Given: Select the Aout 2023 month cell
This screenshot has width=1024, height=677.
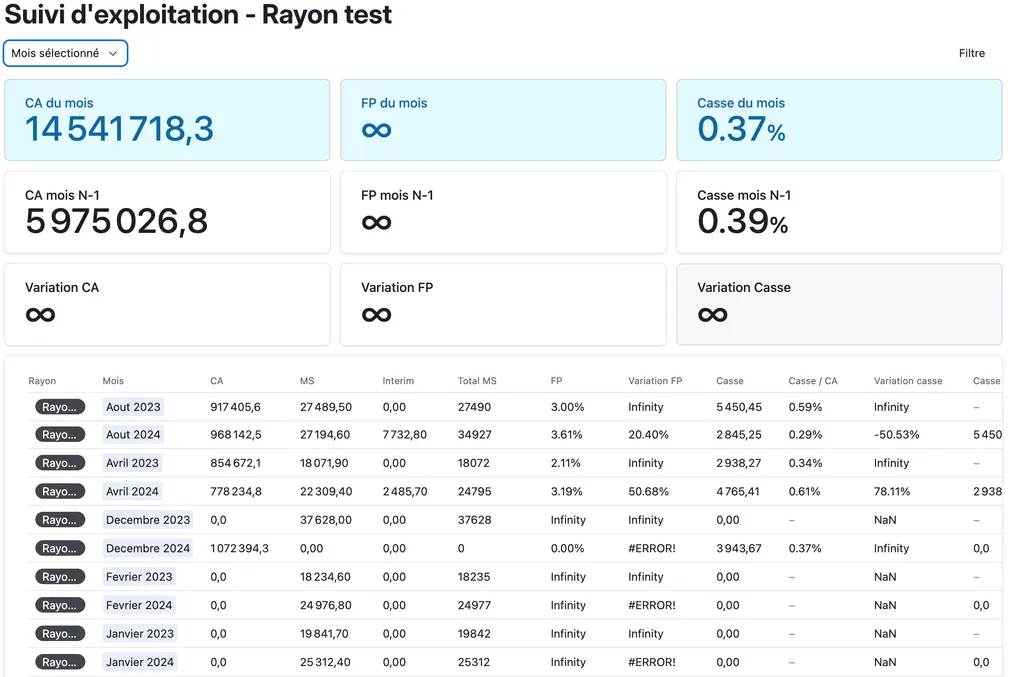Looking at the screenshot, I should click(133, 407).
